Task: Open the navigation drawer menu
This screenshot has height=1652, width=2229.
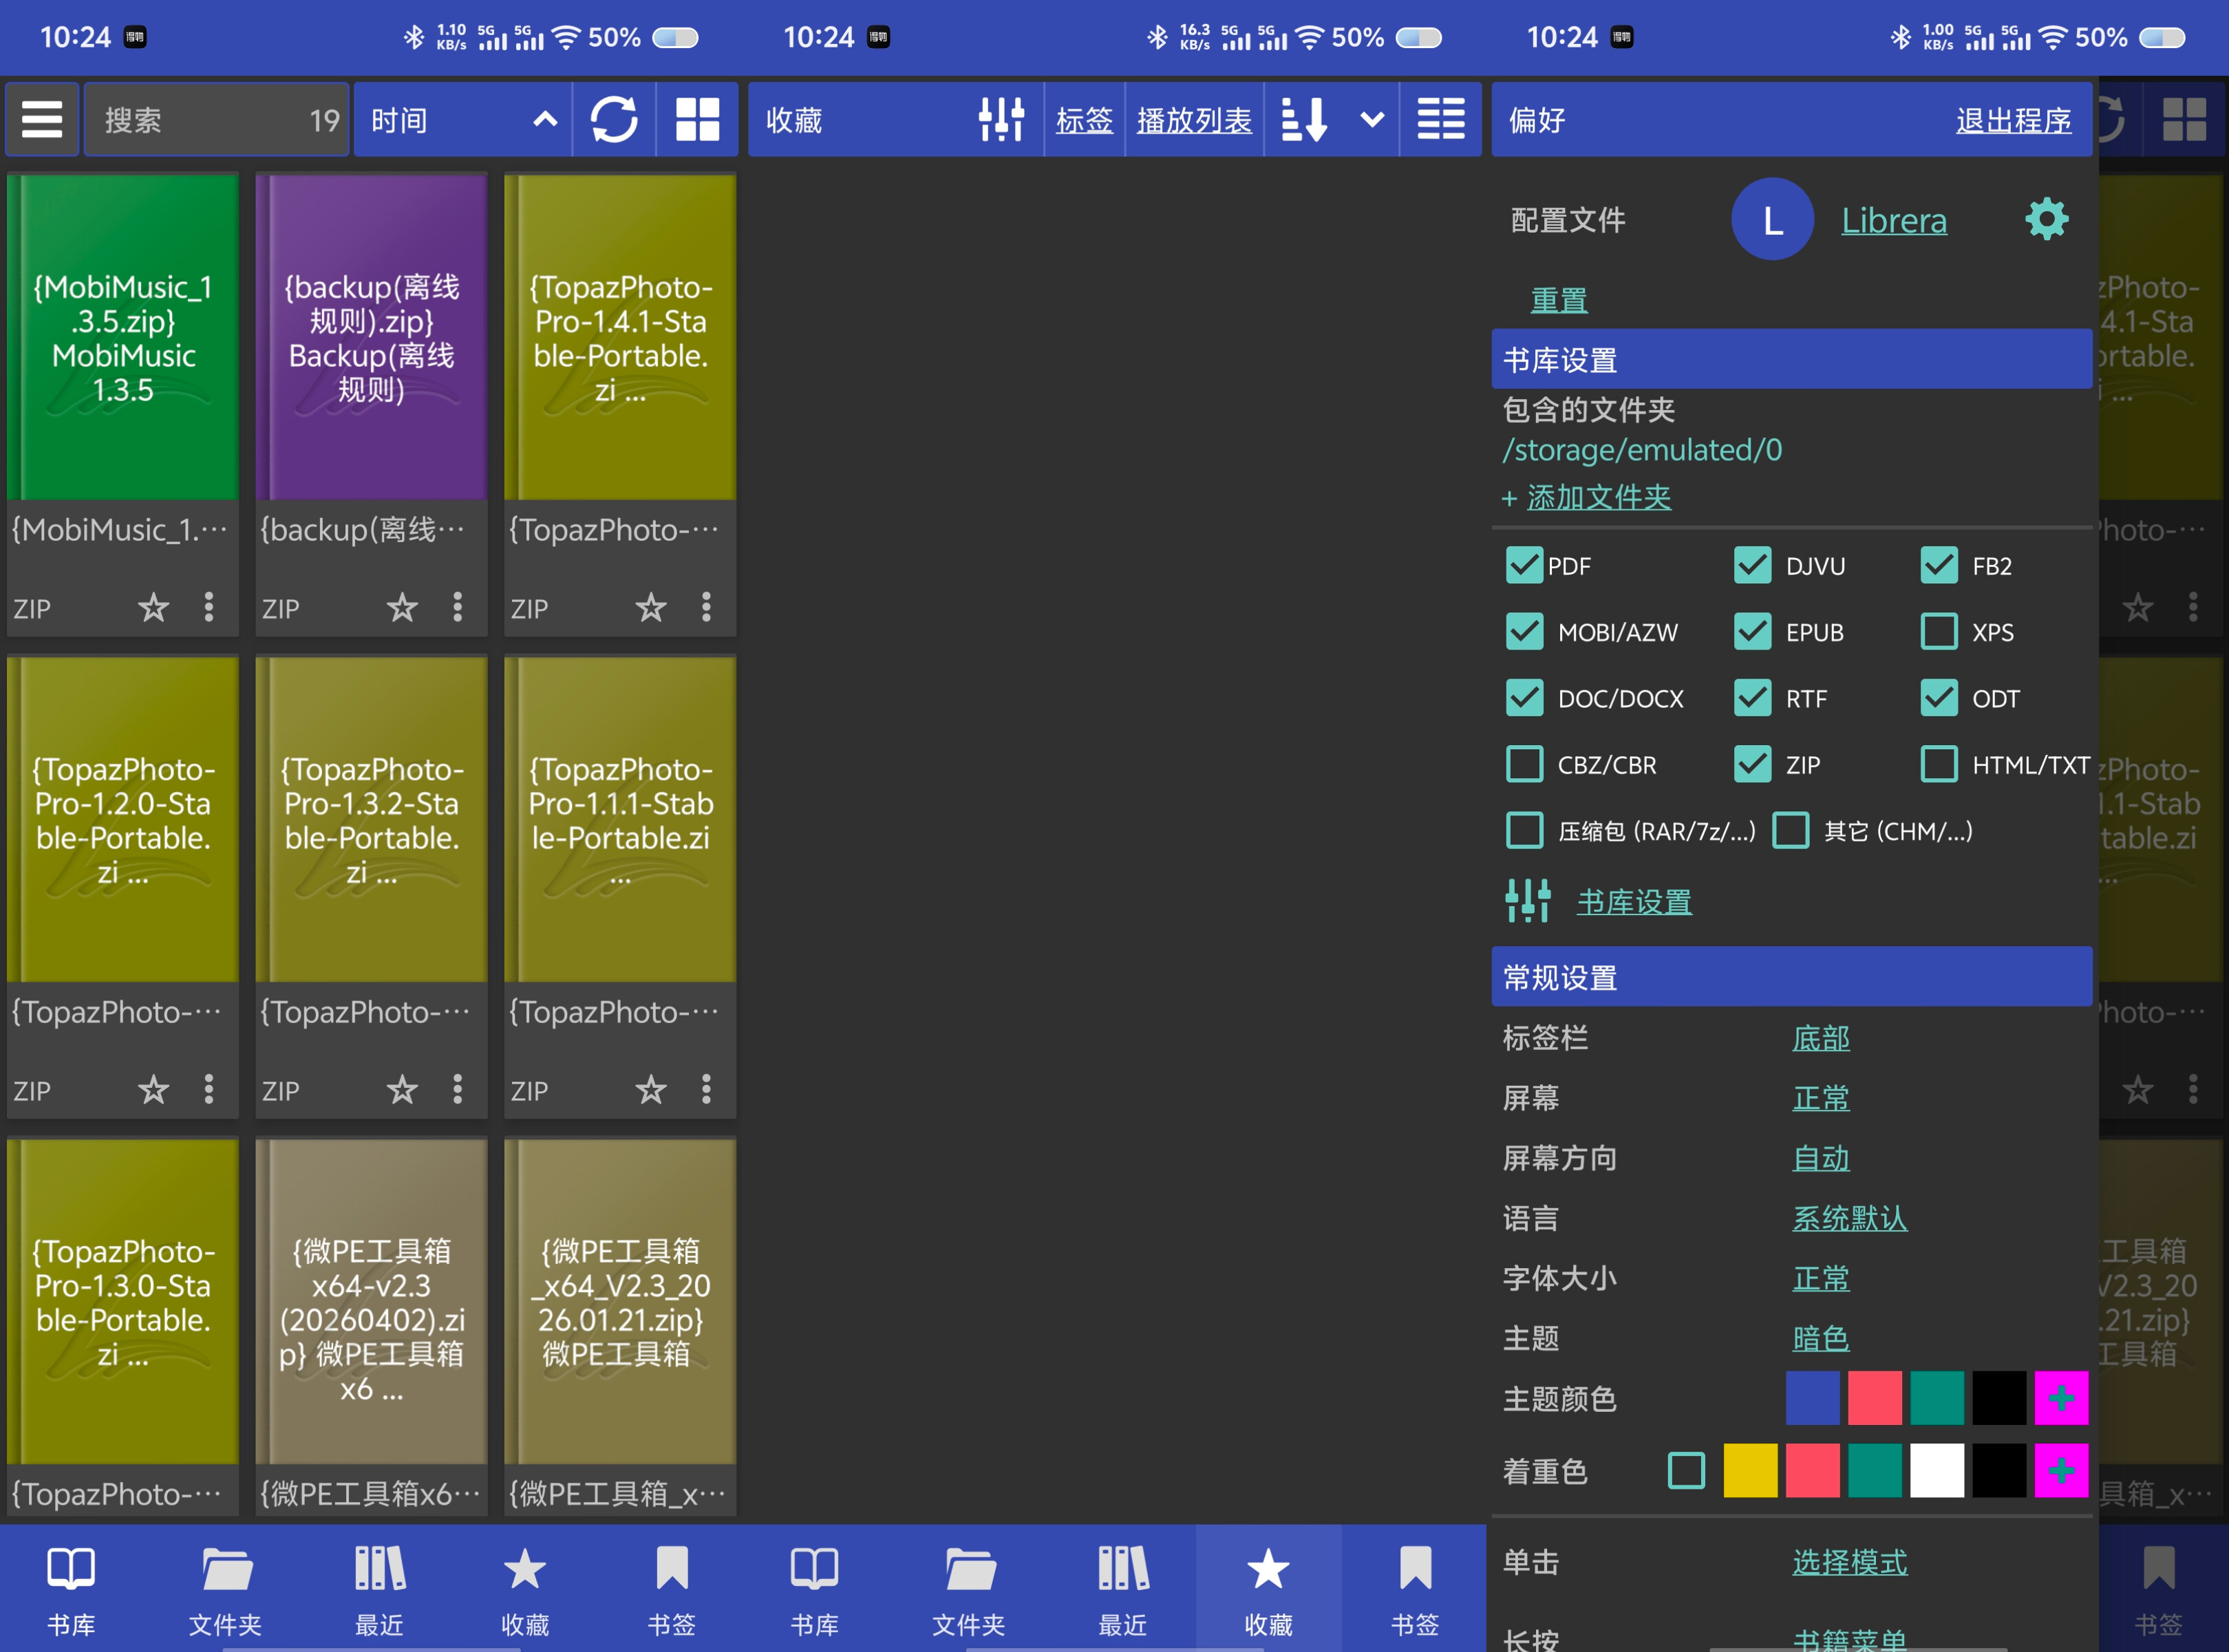Action: [x=42, y=119]
